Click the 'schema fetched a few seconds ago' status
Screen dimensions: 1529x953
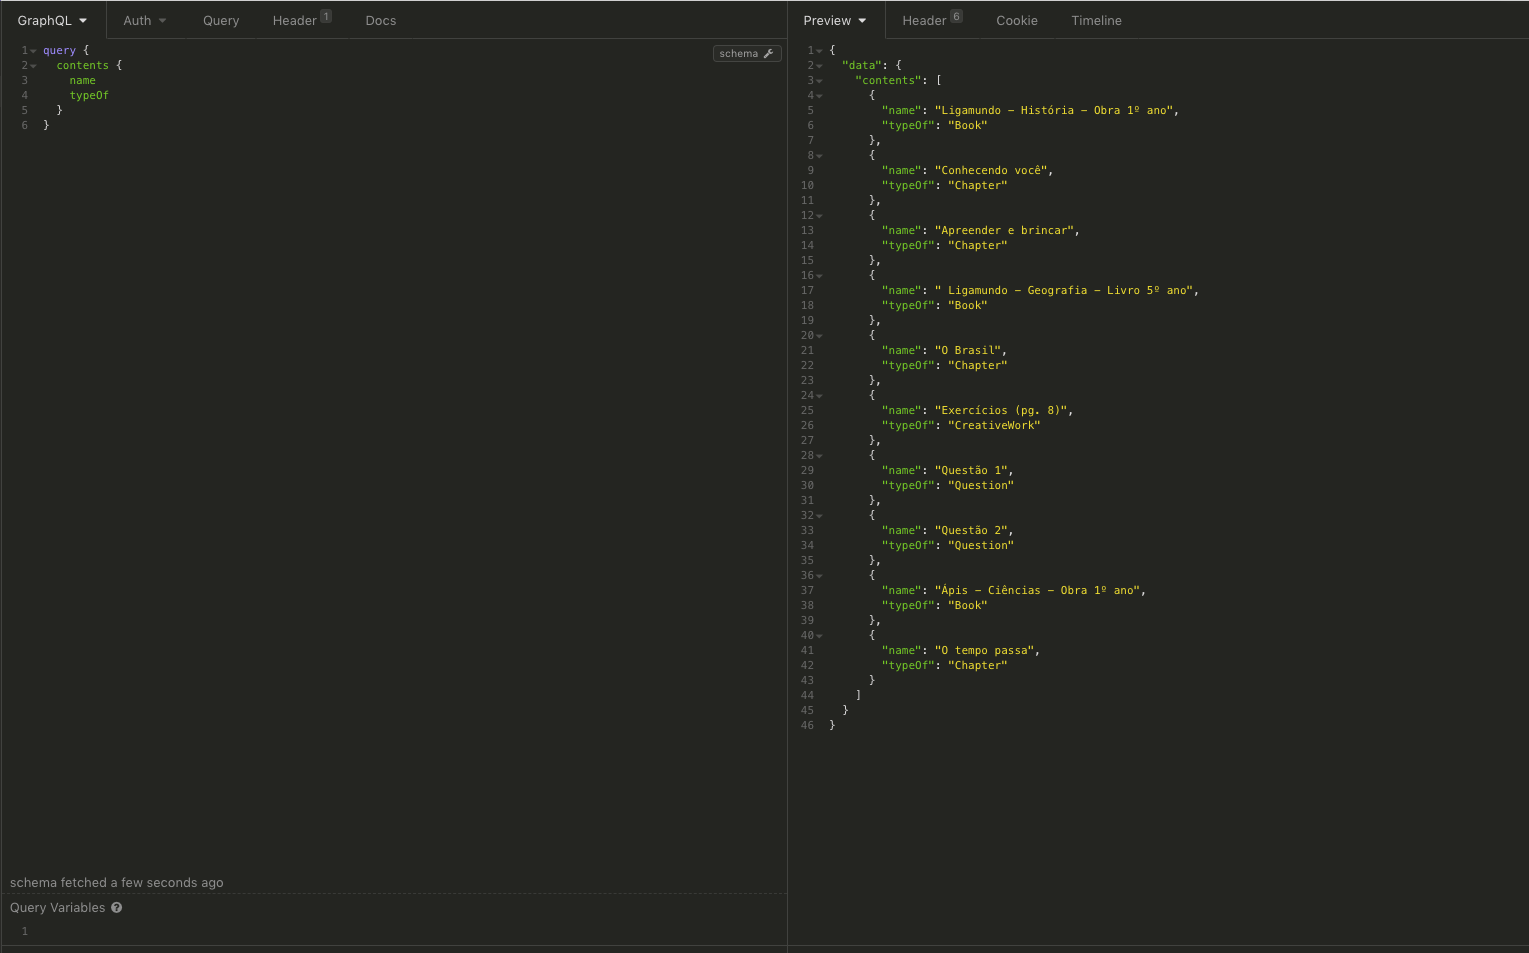(x=117, y=882)
